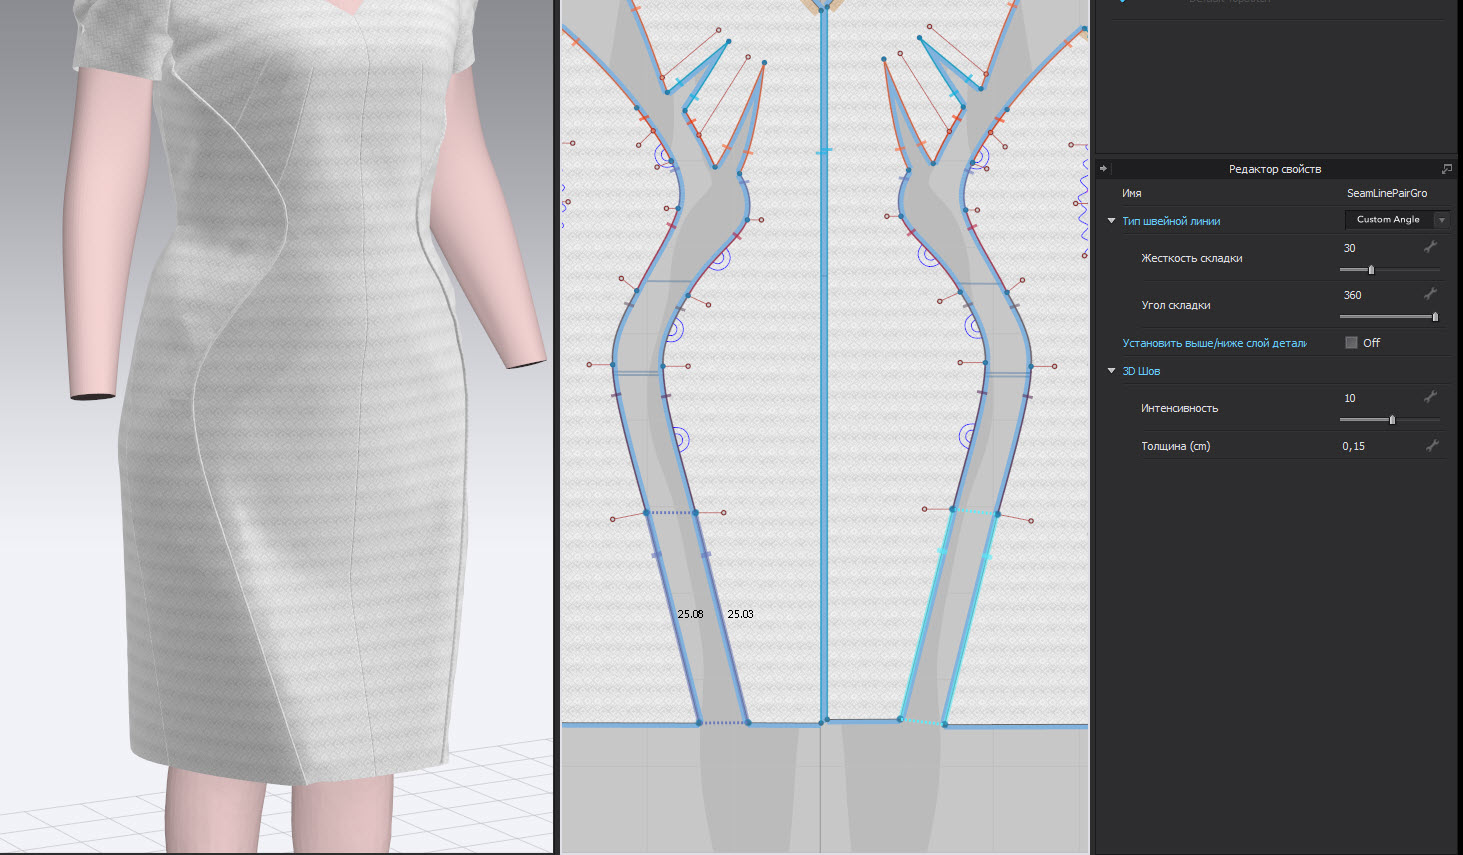Image resolution: width=1463 pixels, height=855 pixels.
Task: Collapse the Тип швейной линии section
Action: pyautogui.click(x=1111, y=221)
